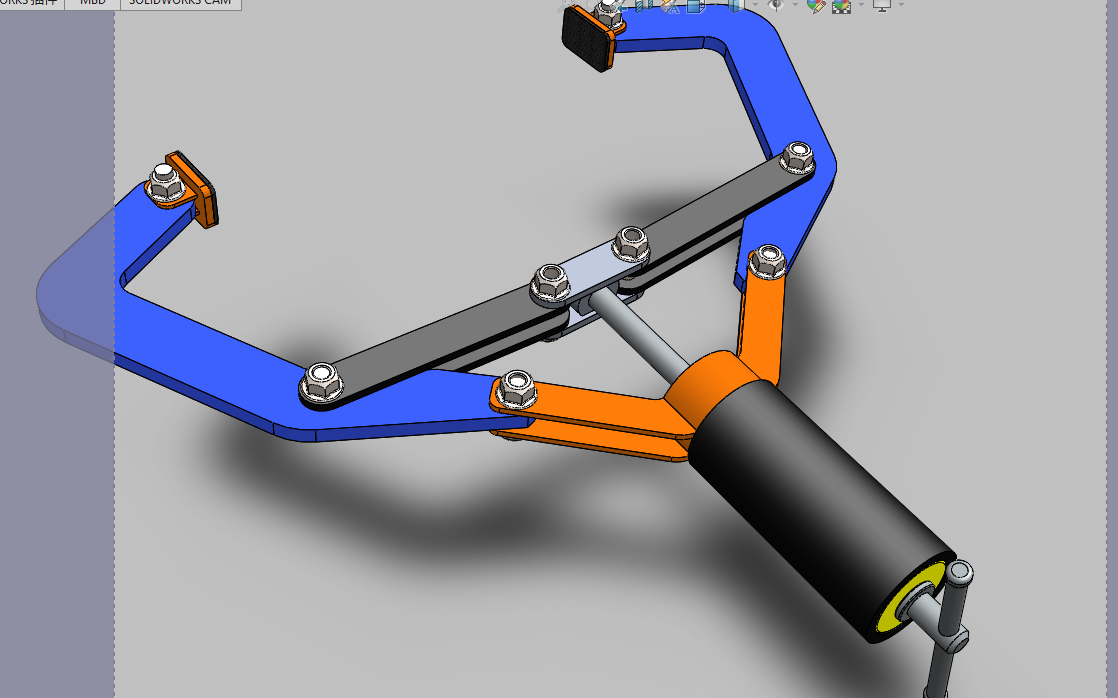Image resolution: width=1118 pixels, height=698 pixels.
Task: Expand the Hide/Show Items dropdown arrow
Action: (795, 4)
